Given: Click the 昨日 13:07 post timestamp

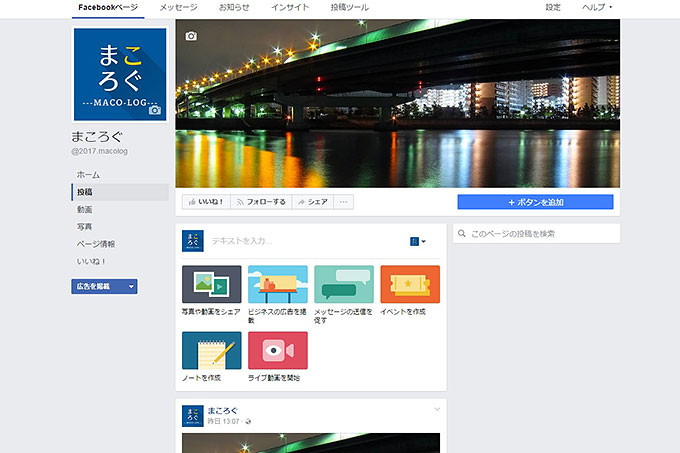Looking at the screenshot, I should point(223,421).
